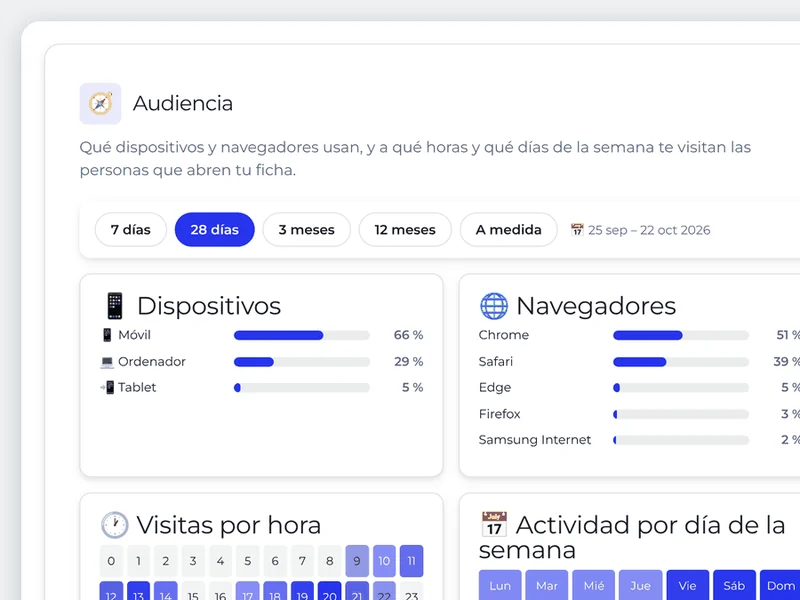
Task: Click hour cell 0
Action: click(111, 561)
